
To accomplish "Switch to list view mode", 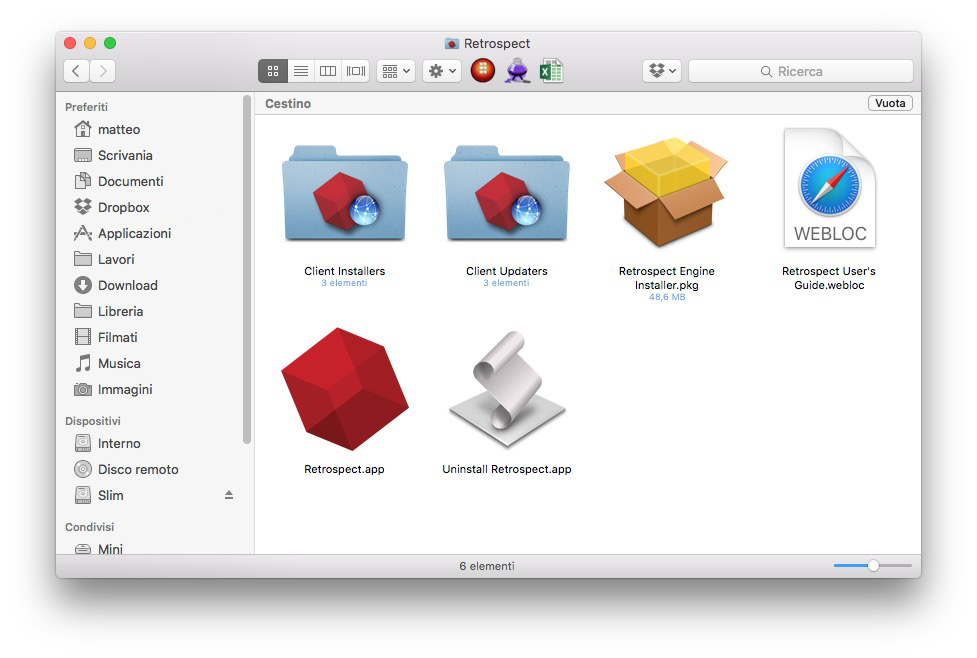I will pyautogui.click(x=301, y=71).
